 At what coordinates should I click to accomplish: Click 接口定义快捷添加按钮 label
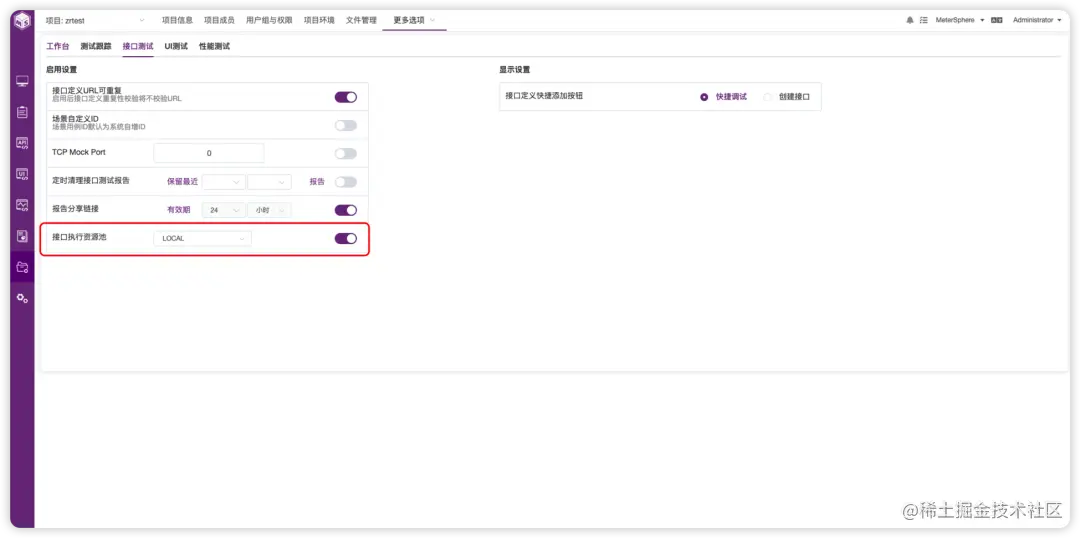tap(544, 96)
